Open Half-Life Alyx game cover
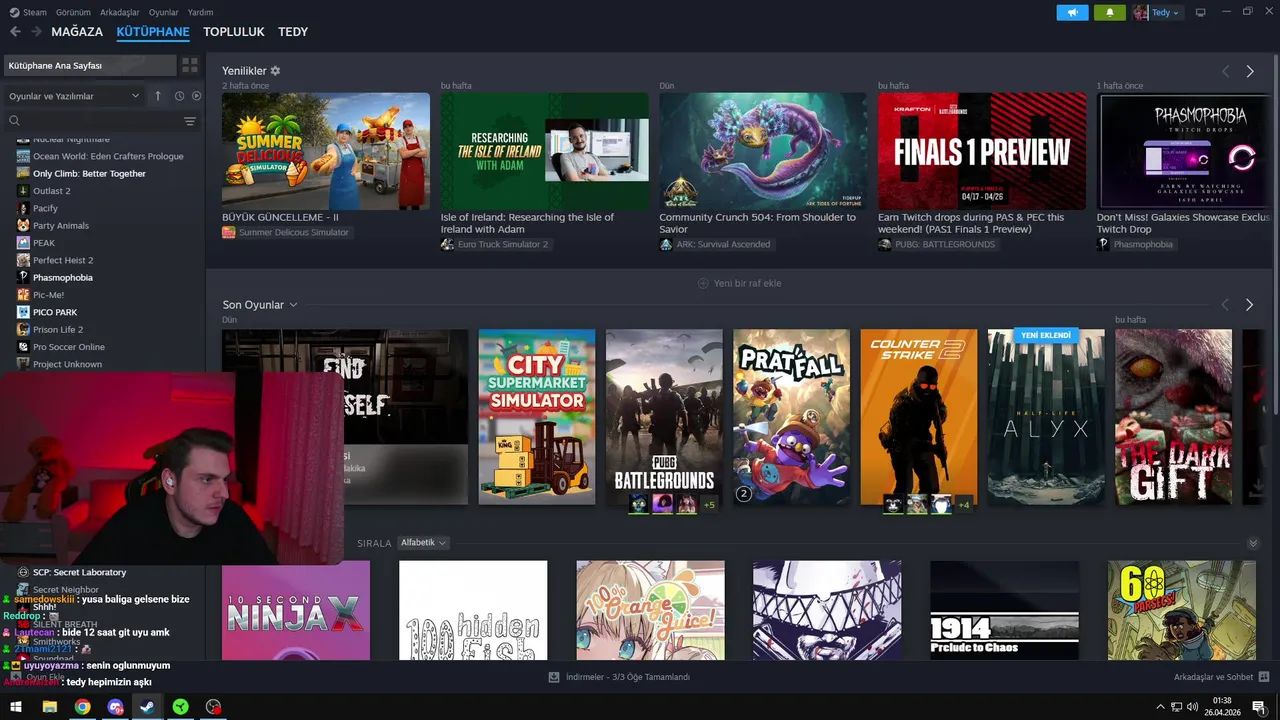Screen dimensions: 1280x720 (1046, 417)
